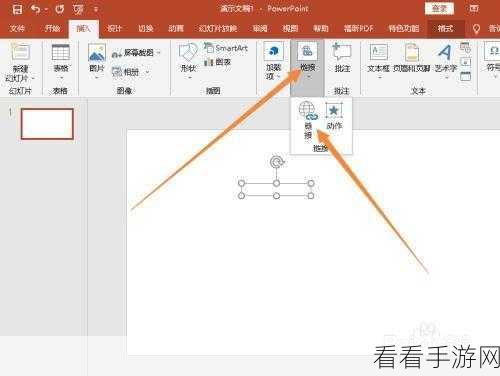Click the rotate handle above text box
The height and width of the screenshot is (376, 500).
(x=276, y=162)
